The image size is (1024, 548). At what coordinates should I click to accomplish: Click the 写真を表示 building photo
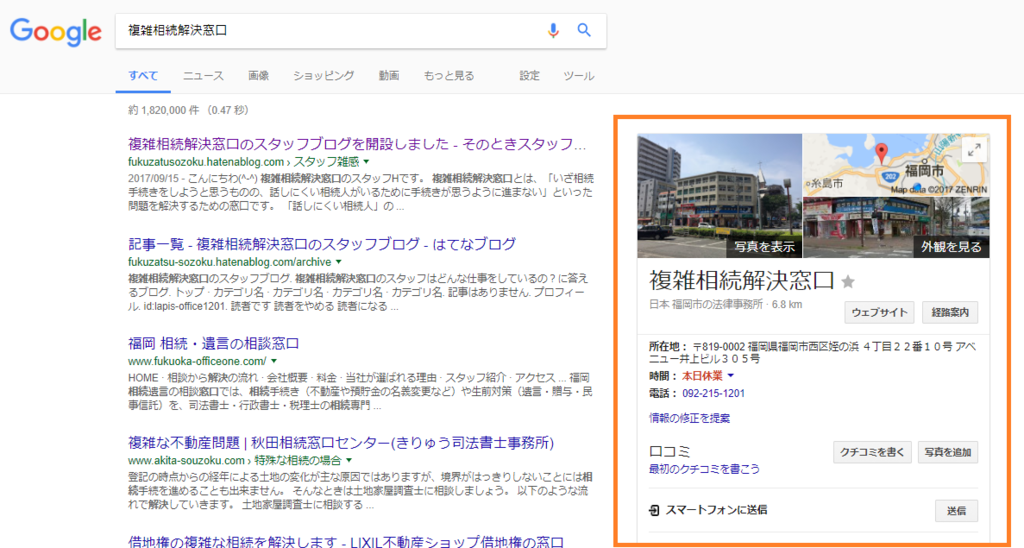(719, 195)
